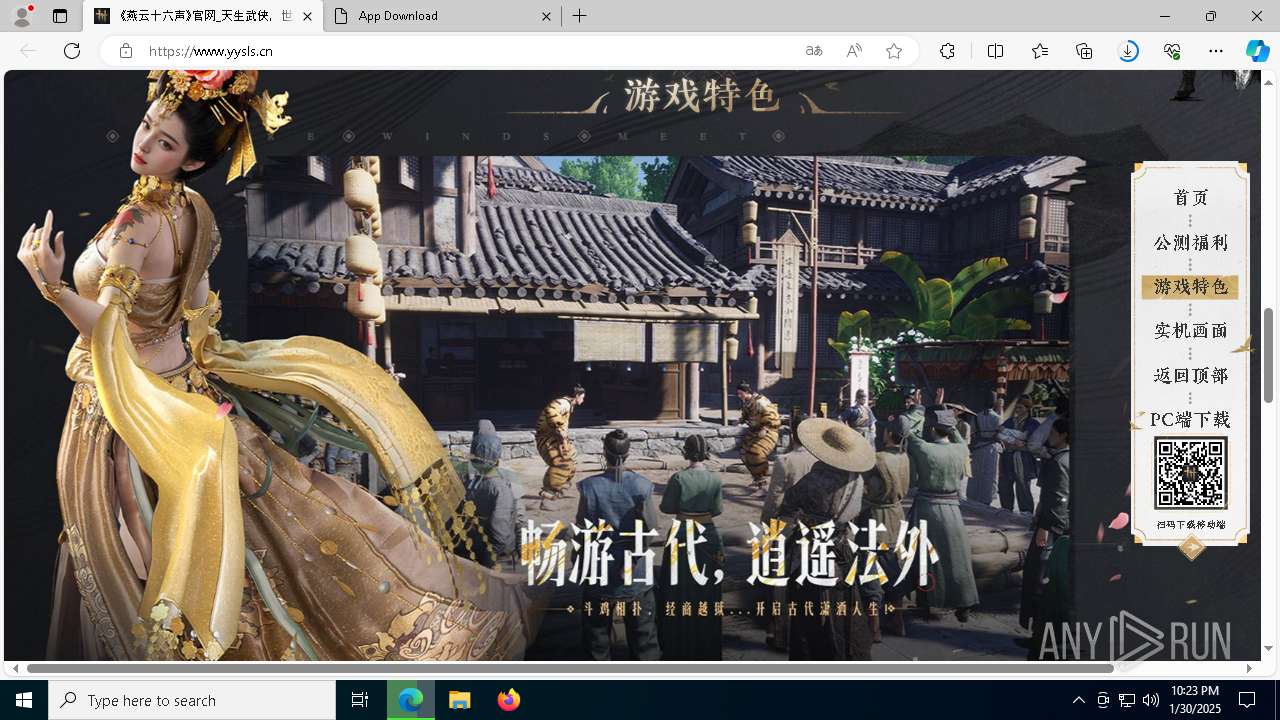Open the Favorites list icon
Image resolution: width=1280 pixels, height=720 pixels.
pos(1040,51)
